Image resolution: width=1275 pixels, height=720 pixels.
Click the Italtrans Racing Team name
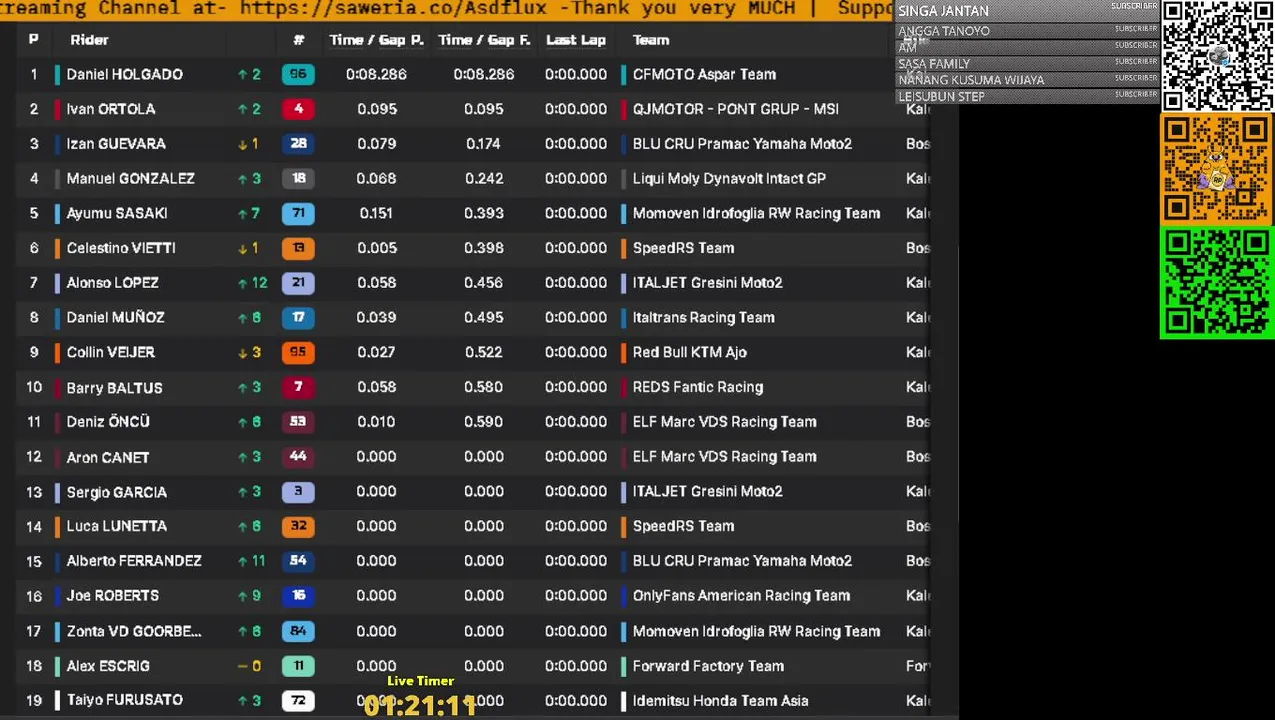703,317
